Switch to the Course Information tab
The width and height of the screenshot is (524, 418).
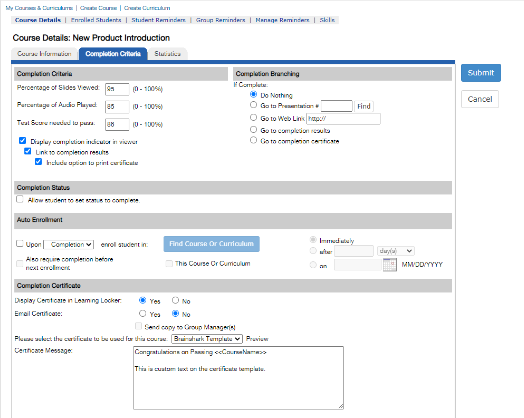pyautogui.click(x=44, y=54)
